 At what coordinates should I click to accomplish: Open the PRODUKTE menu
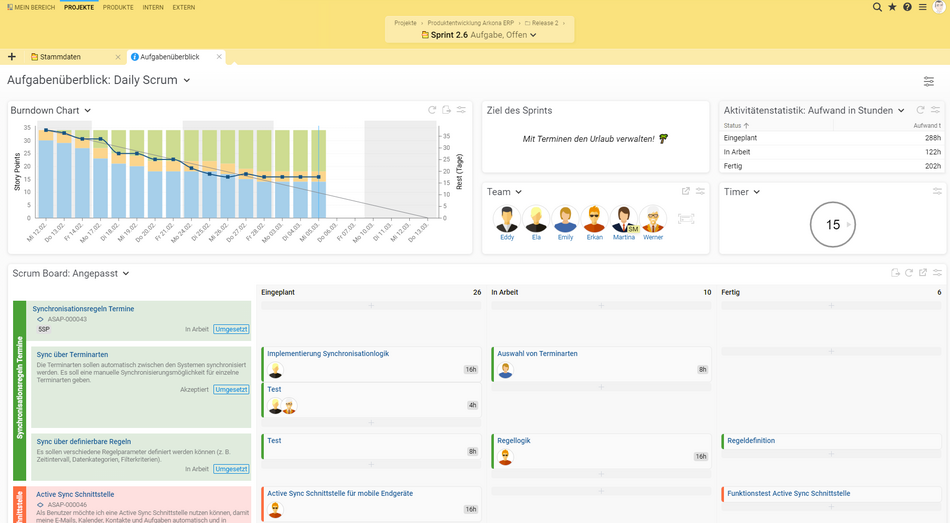click(118, 7)
